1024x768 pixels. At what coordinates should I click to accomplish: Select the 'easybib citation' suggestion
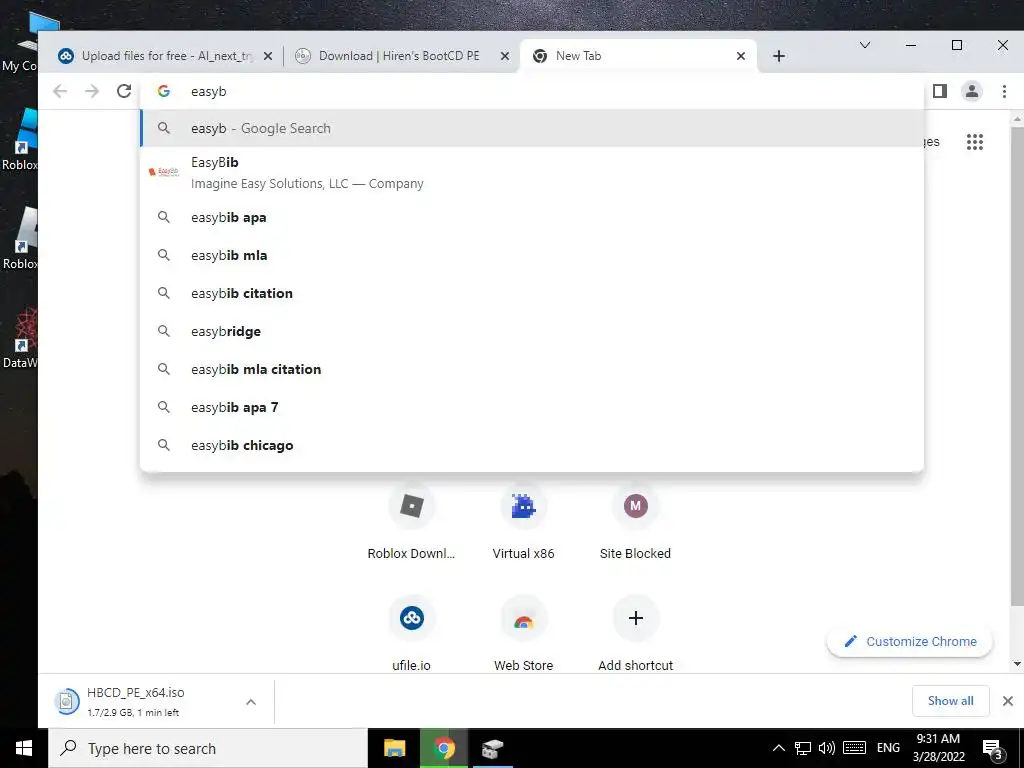pyautogui.click(x=532, y=293)
